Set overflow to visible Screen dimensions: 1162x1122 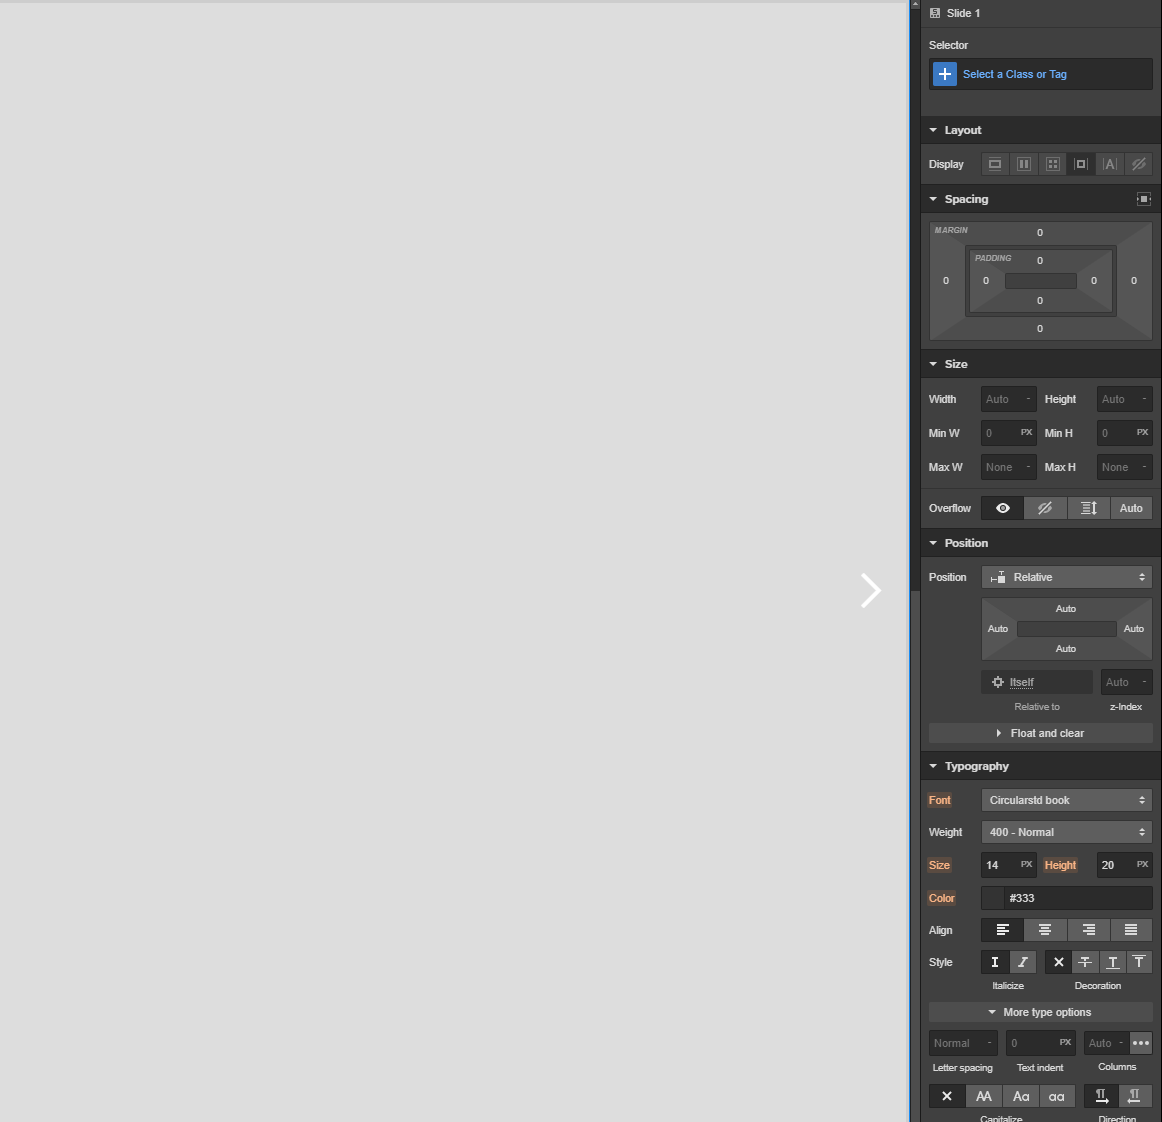coord(1002,508)
